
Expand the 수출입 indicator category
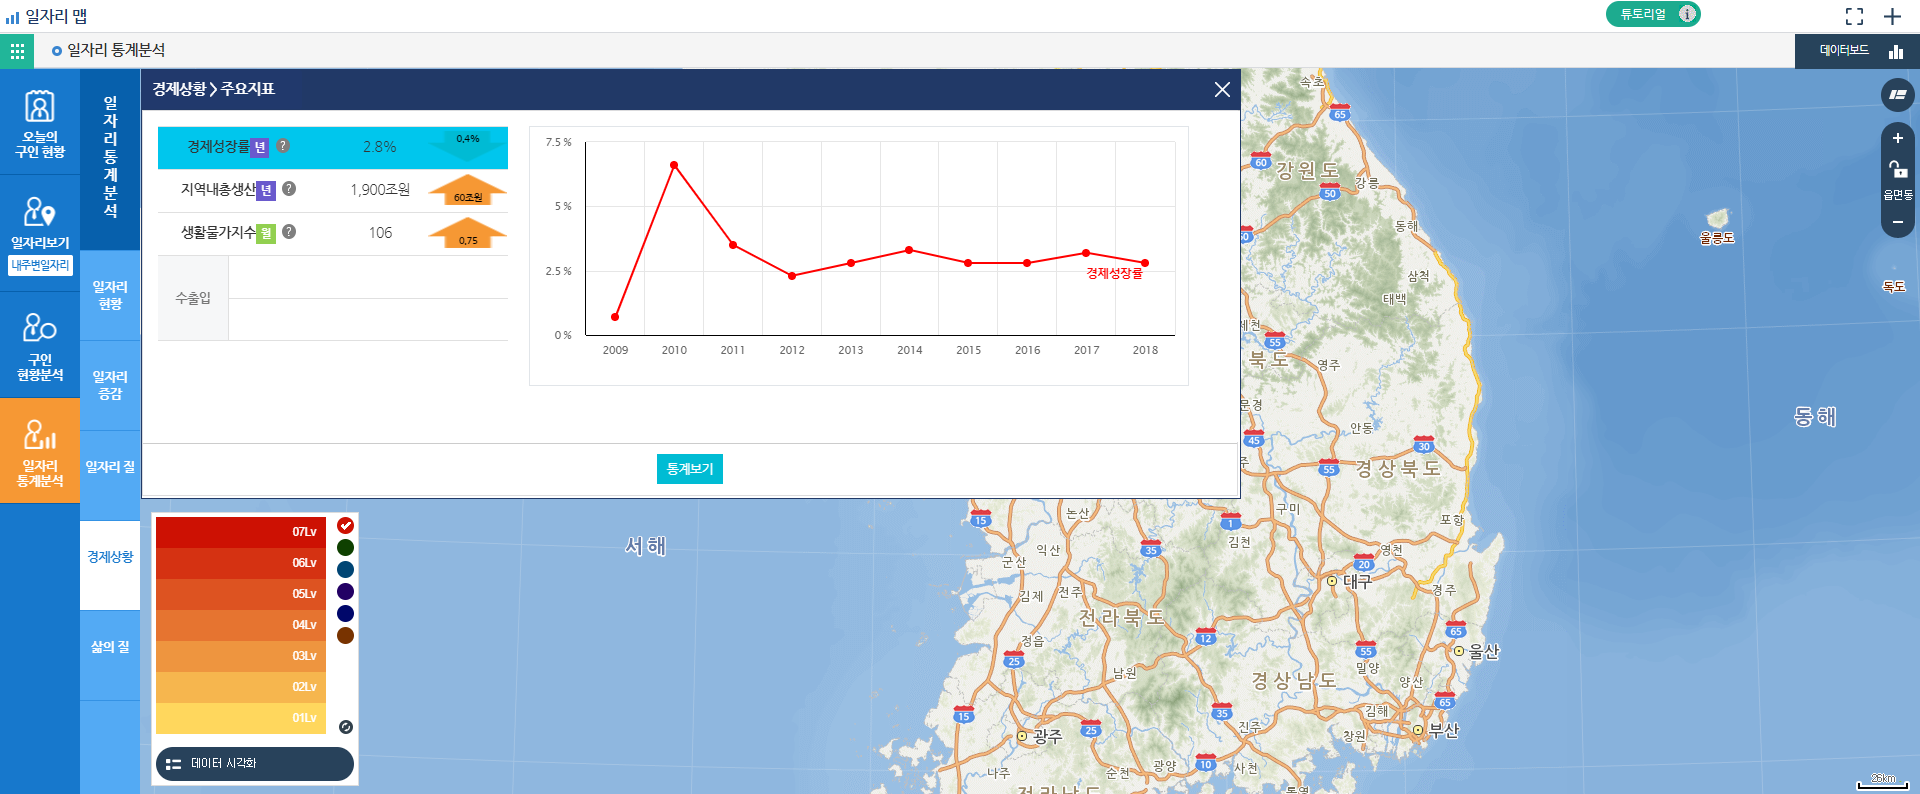click(193, 298)
